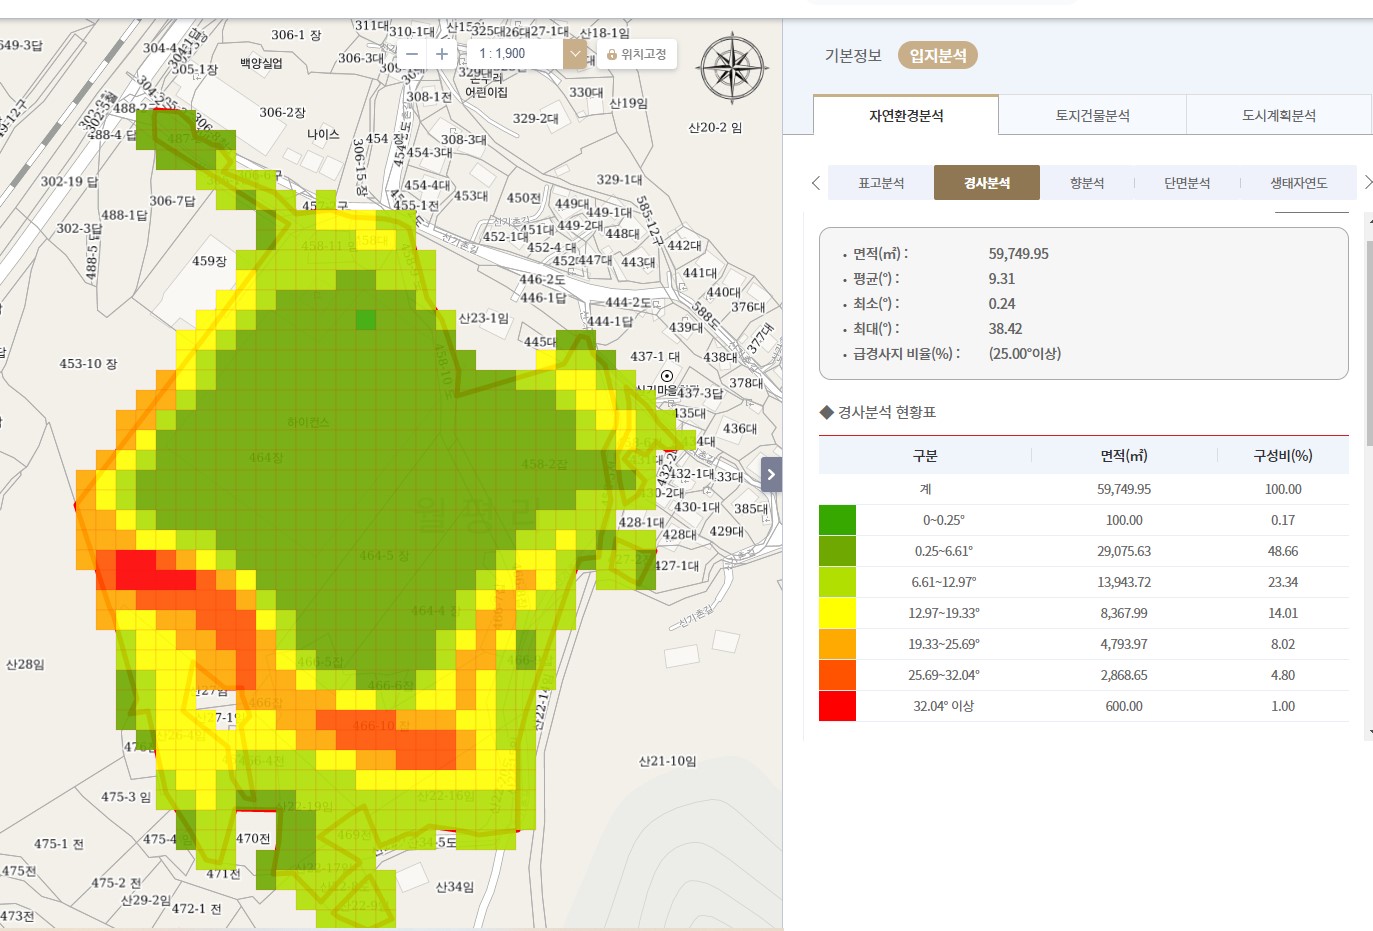Viewport: 1373px width, 931px height.
Task: Click the 평균 value 9.31
Action: click(x=1002, y=279)
